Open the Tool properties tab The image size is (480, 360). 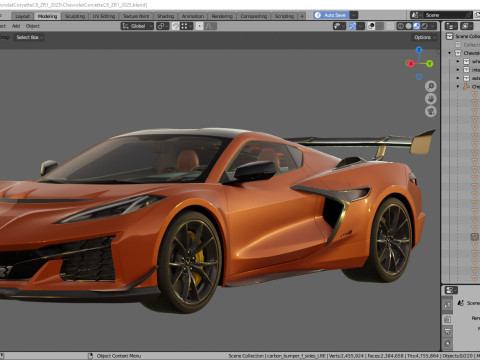(x=447, y=304)
